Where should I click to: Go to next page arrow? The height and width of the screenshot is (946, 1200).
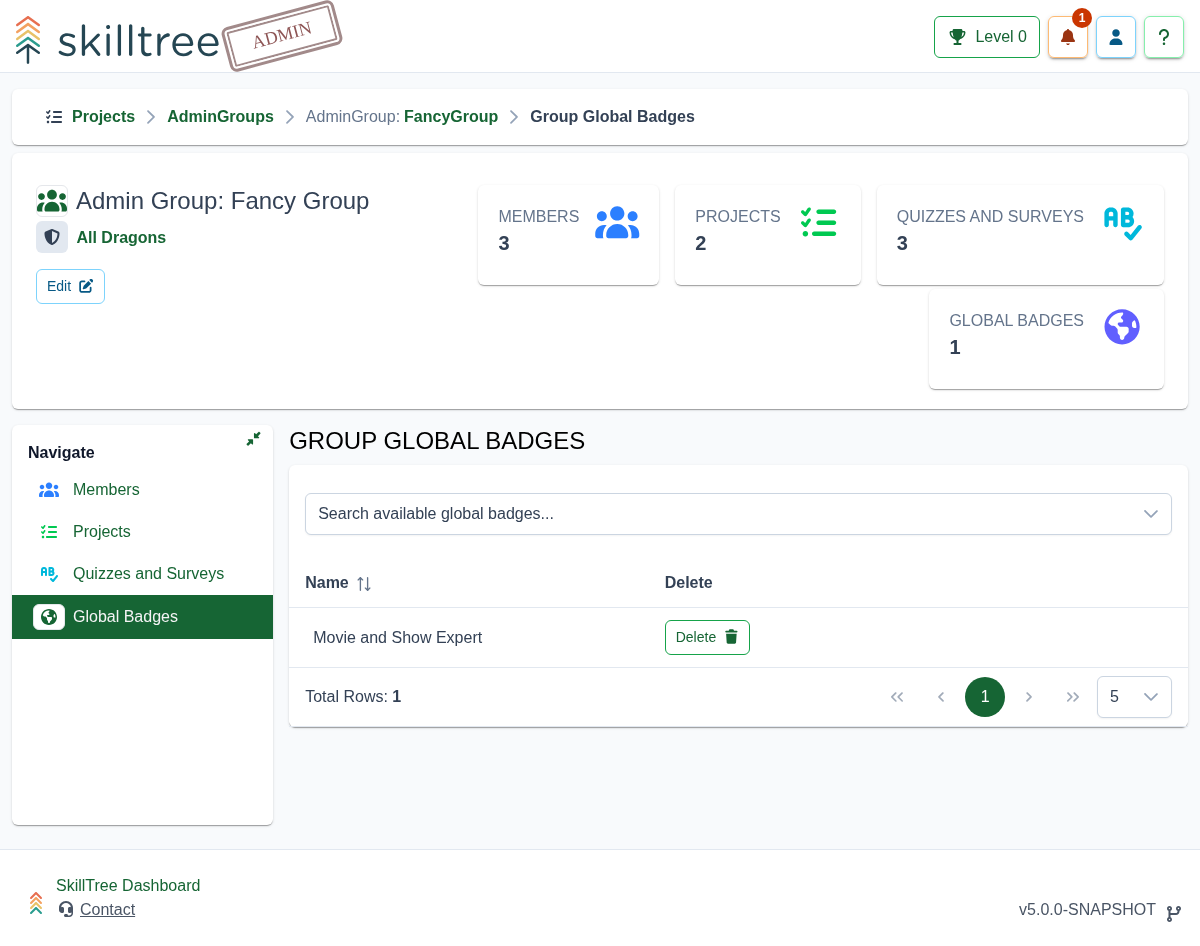click(x=1029, y=697)
